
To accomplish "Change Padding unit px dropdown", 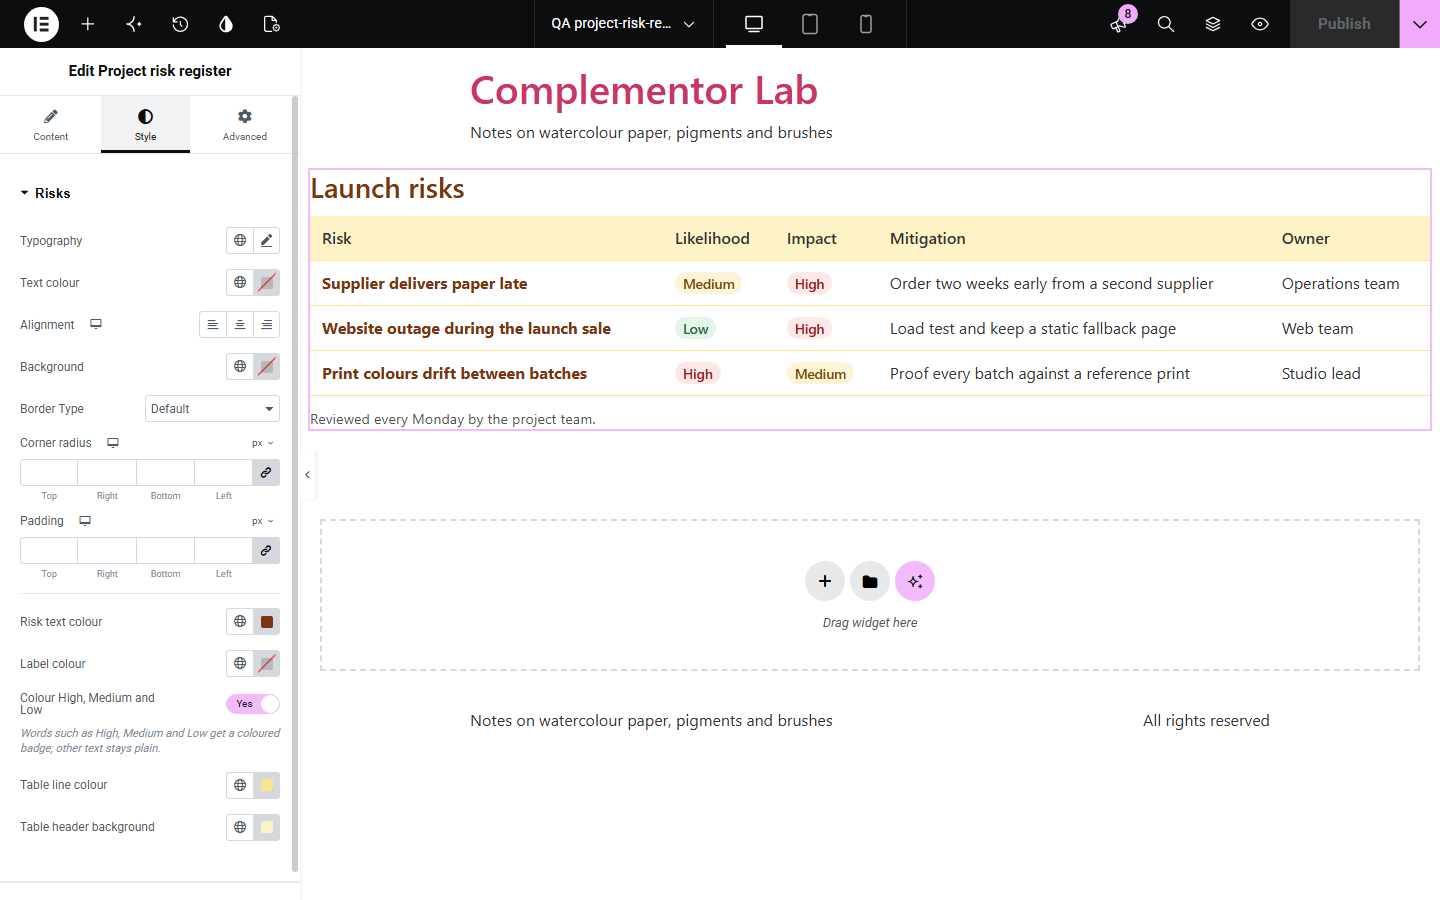I will (x=263, y=521).
